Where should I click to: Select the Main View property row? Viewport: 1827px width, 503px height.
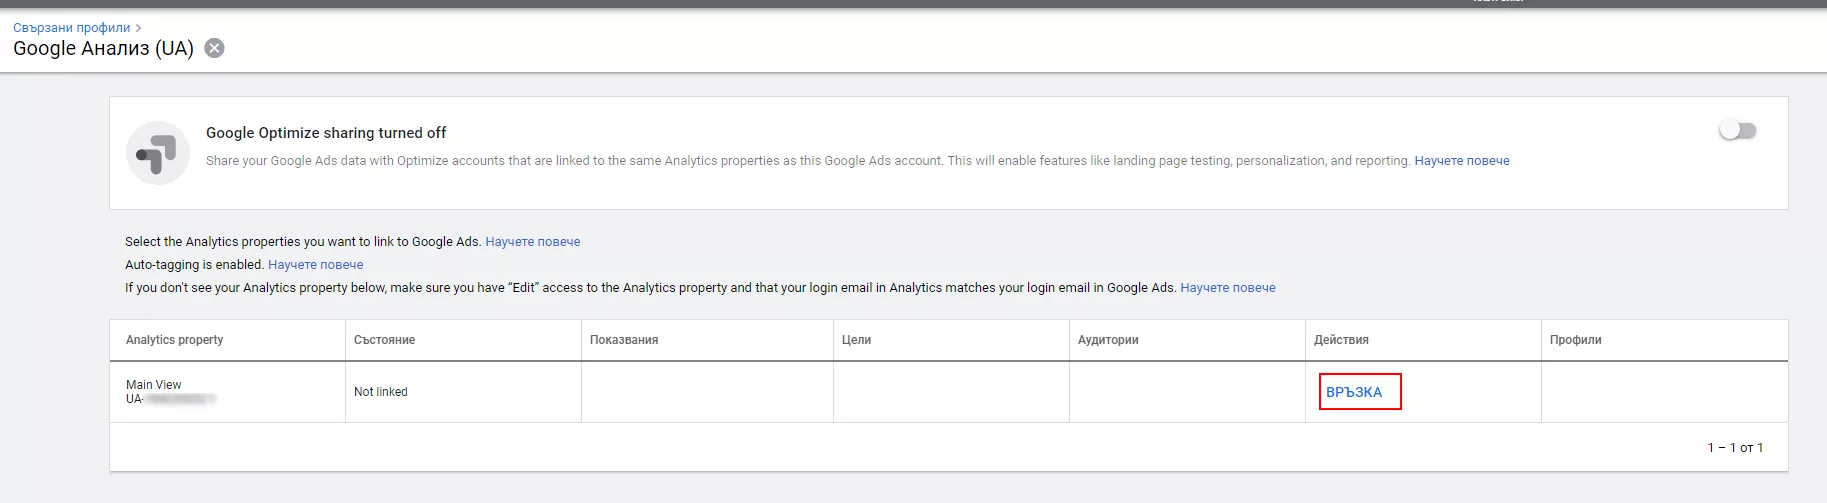(x=949, y=392)
